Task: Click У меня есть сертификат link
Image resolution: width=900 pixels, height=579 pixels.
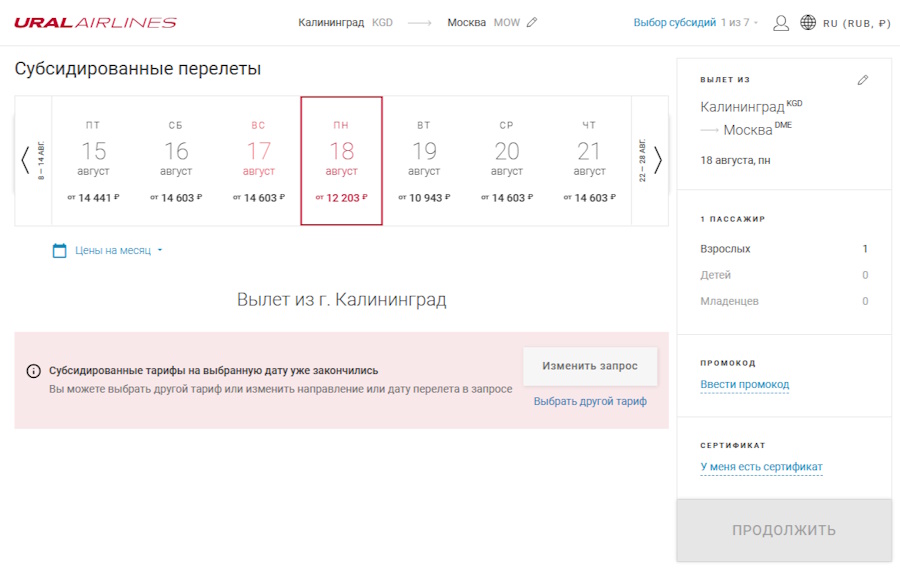Action: pos(761,467)
